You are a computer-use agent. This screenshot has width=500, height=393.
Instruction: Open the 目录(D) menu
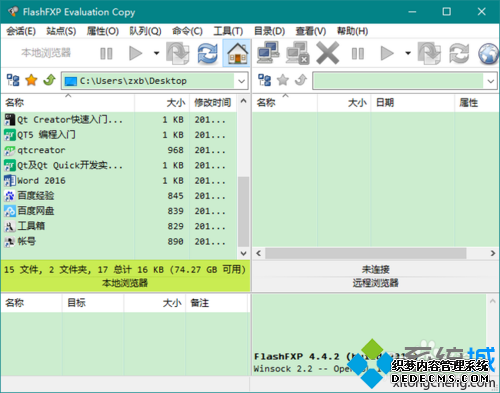(x=269, y=31)
